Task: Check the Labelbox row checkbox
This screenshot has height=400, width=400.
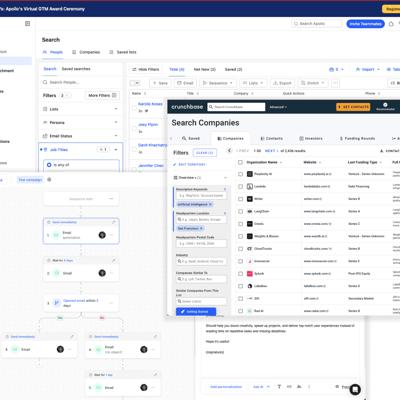Action: pos(240,286)
